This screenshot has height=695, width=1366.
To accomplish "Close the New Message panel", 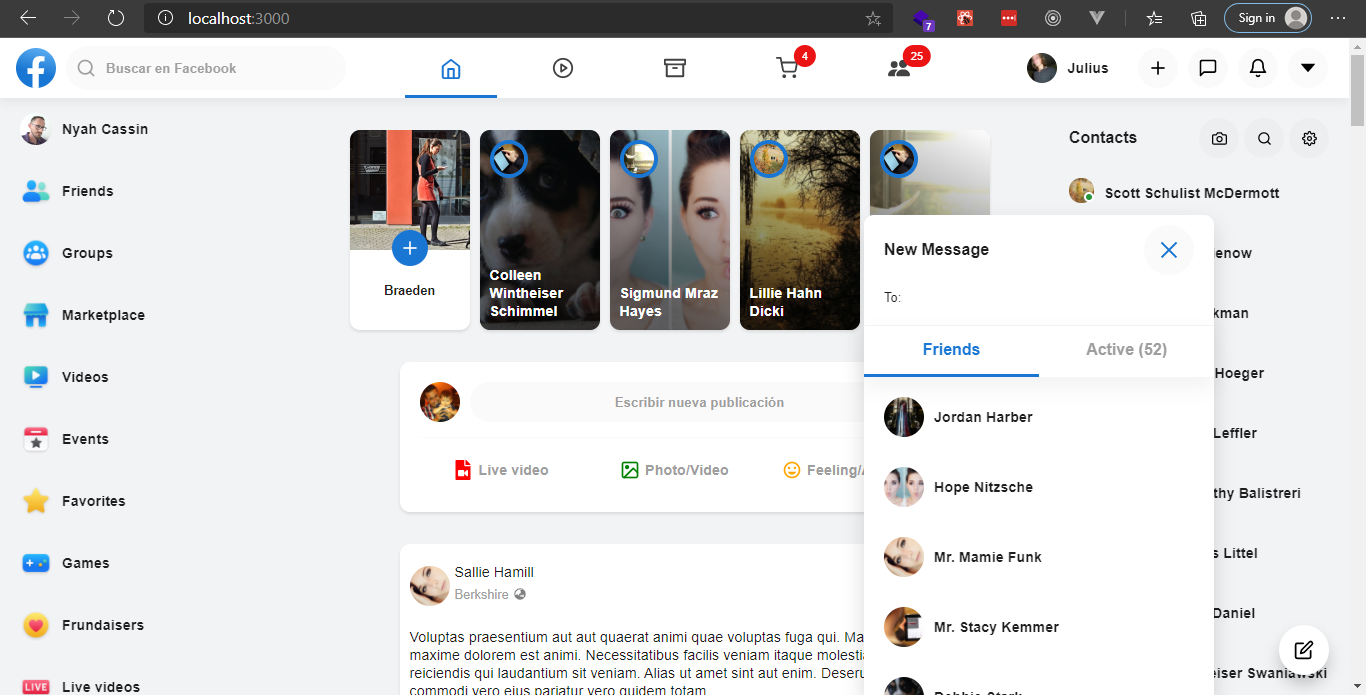I will pyautogui.click(x=1169, y=250).
